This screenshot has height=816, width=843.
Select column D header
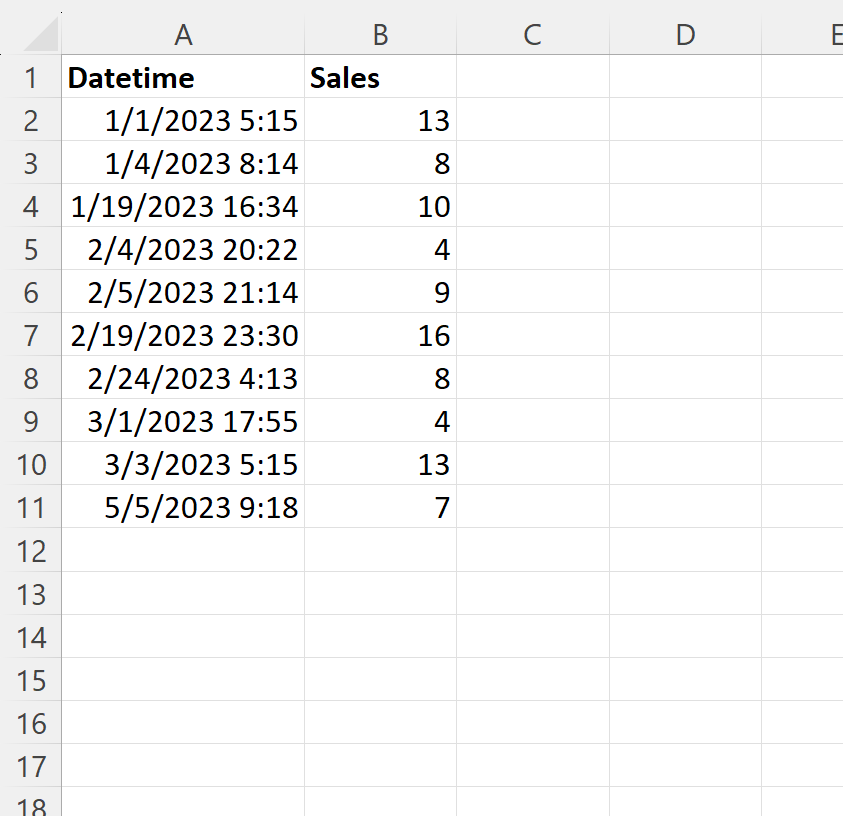[x=685, y=34]
